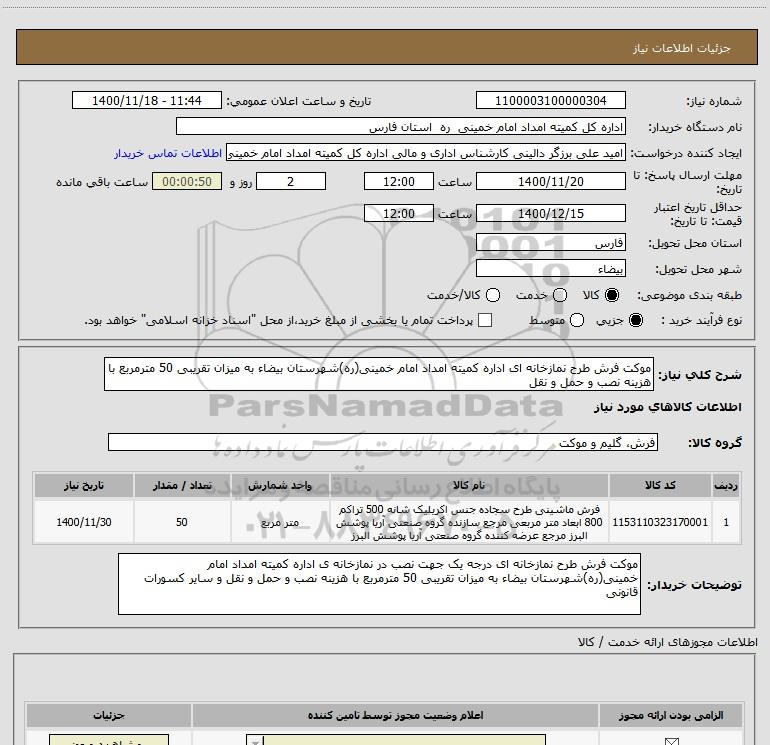Click the price validity date 1400/12/15
Viewport: 770px width, 745px height.
[550, 214]
